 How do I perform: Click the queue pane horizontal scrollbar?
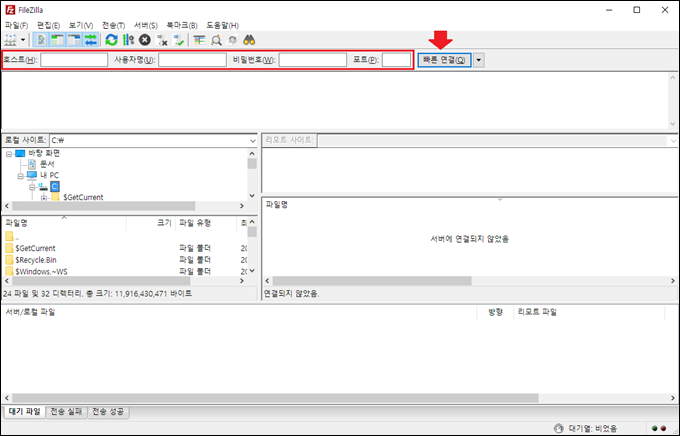coord(275,398)
